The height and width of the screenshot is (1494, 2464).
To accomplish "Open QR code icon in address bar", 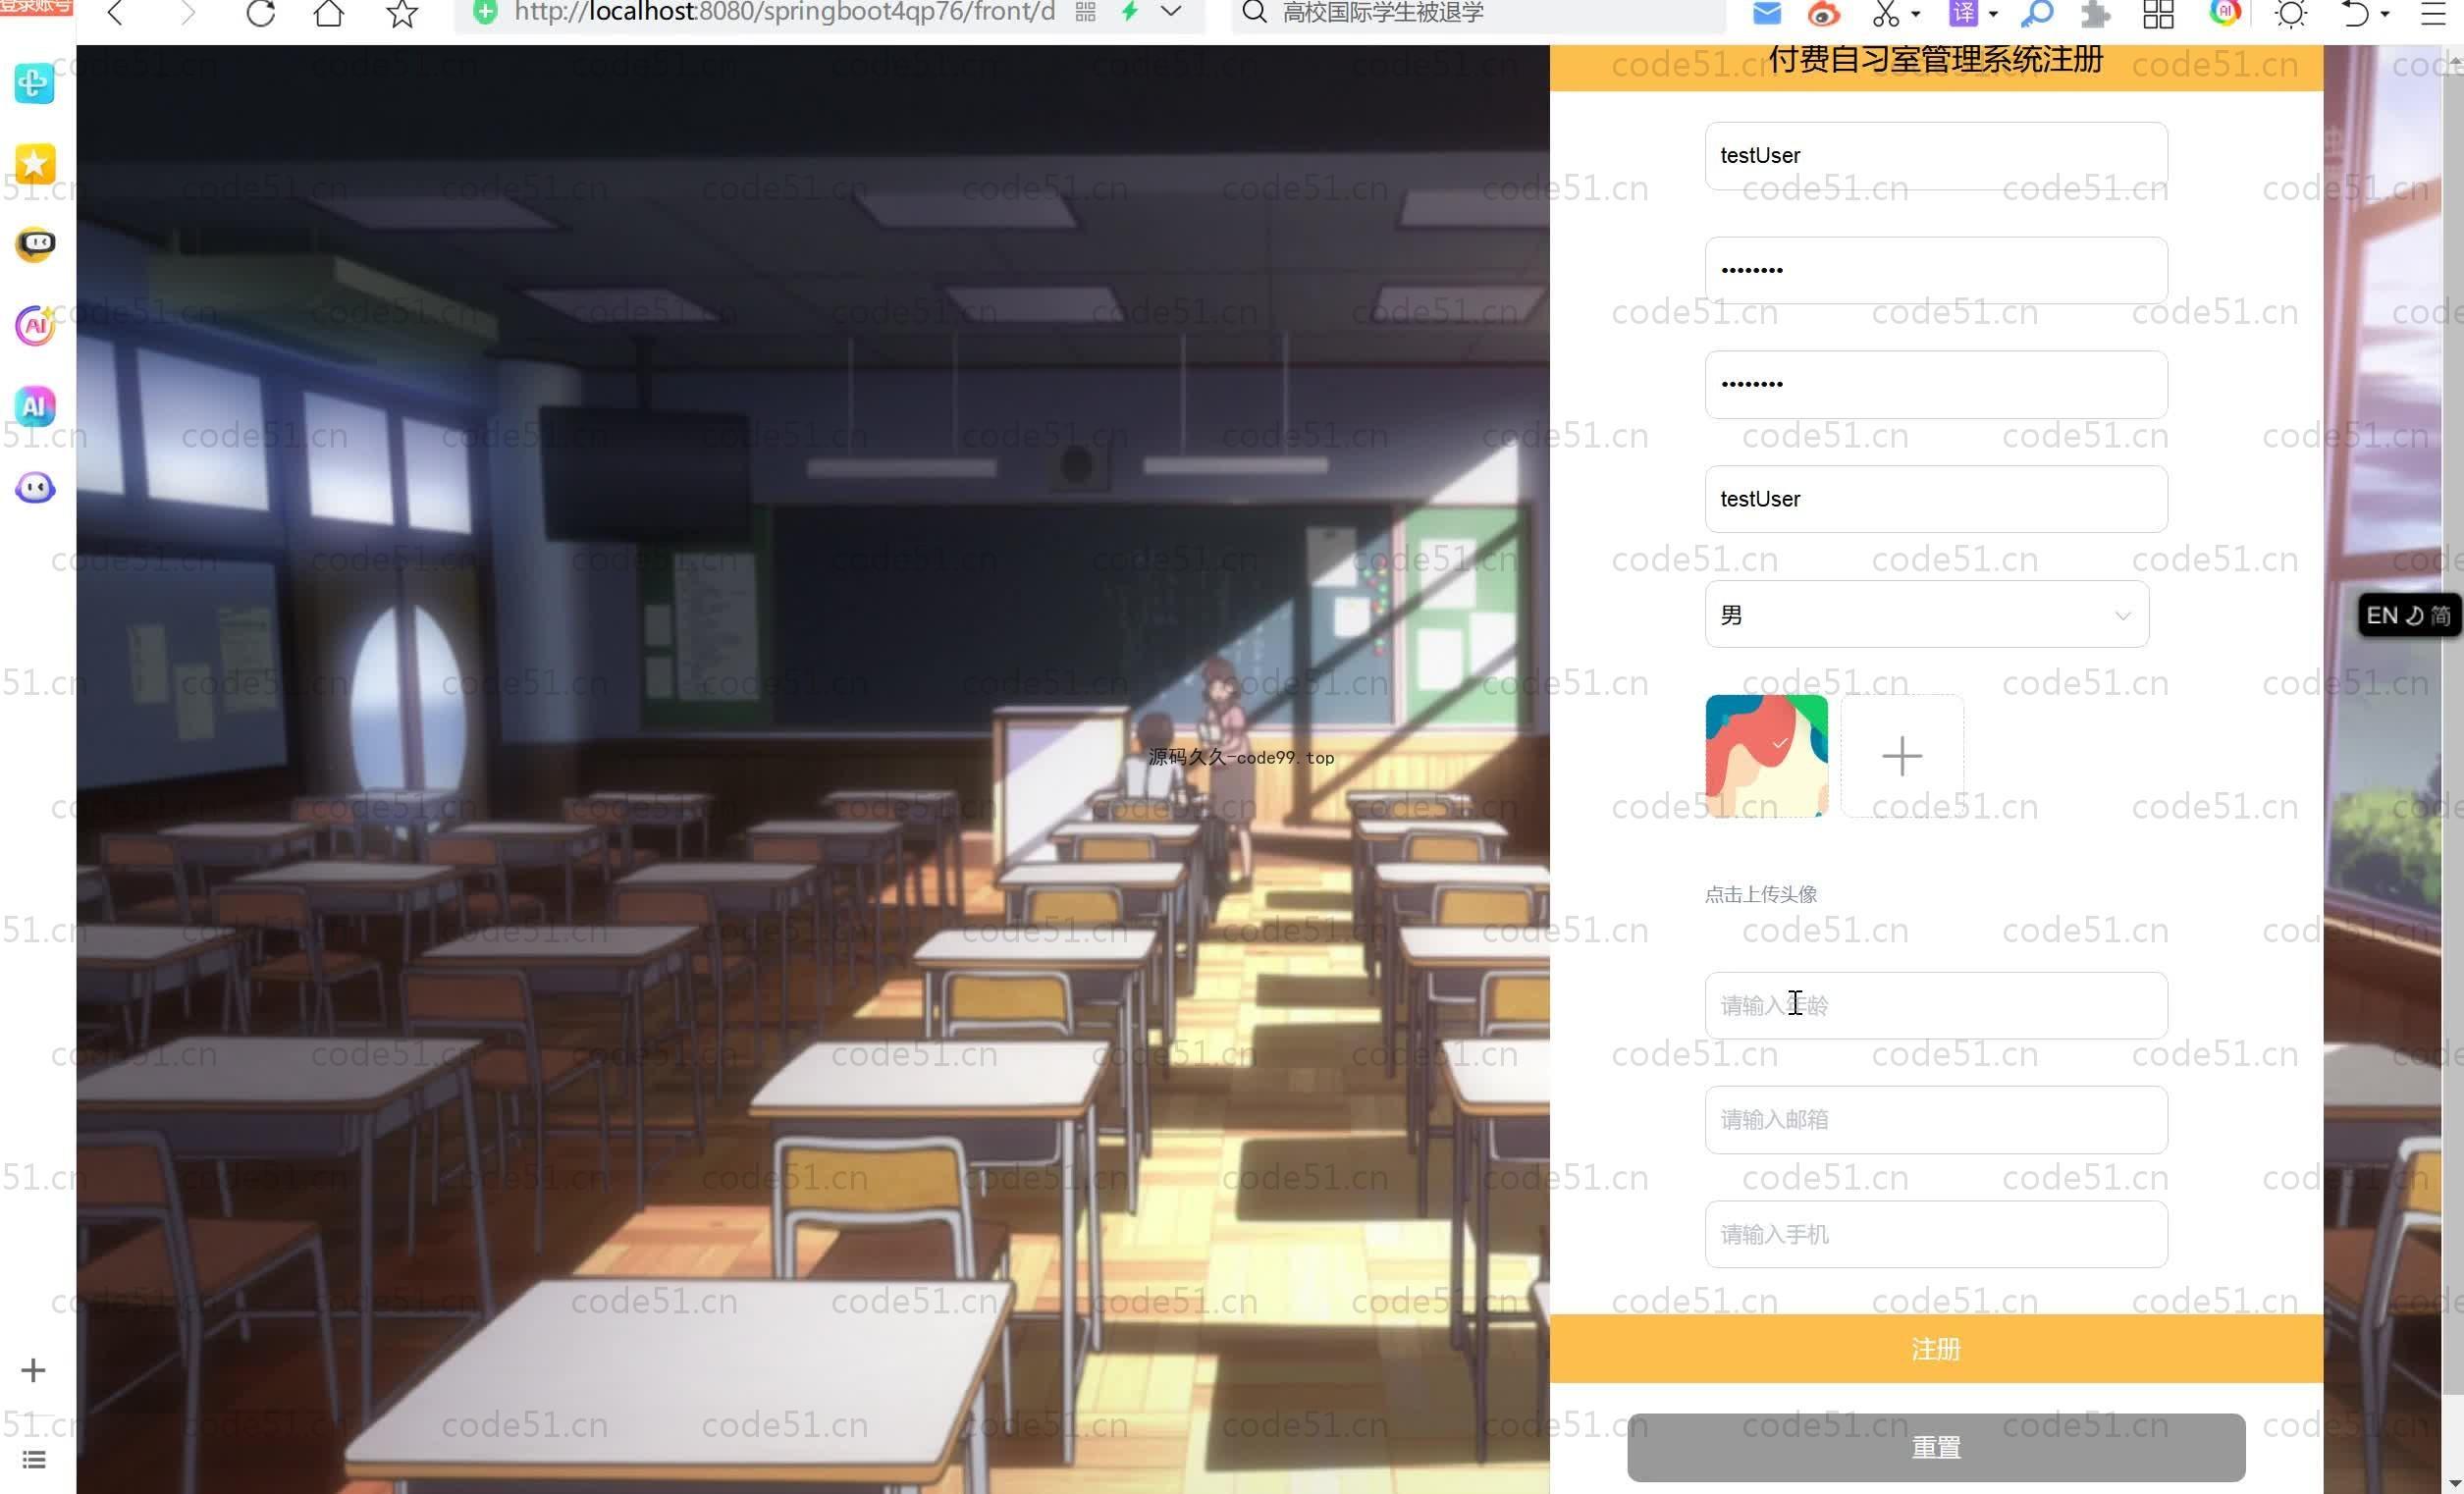I will pyautogui.click(x=1085, y=12).
